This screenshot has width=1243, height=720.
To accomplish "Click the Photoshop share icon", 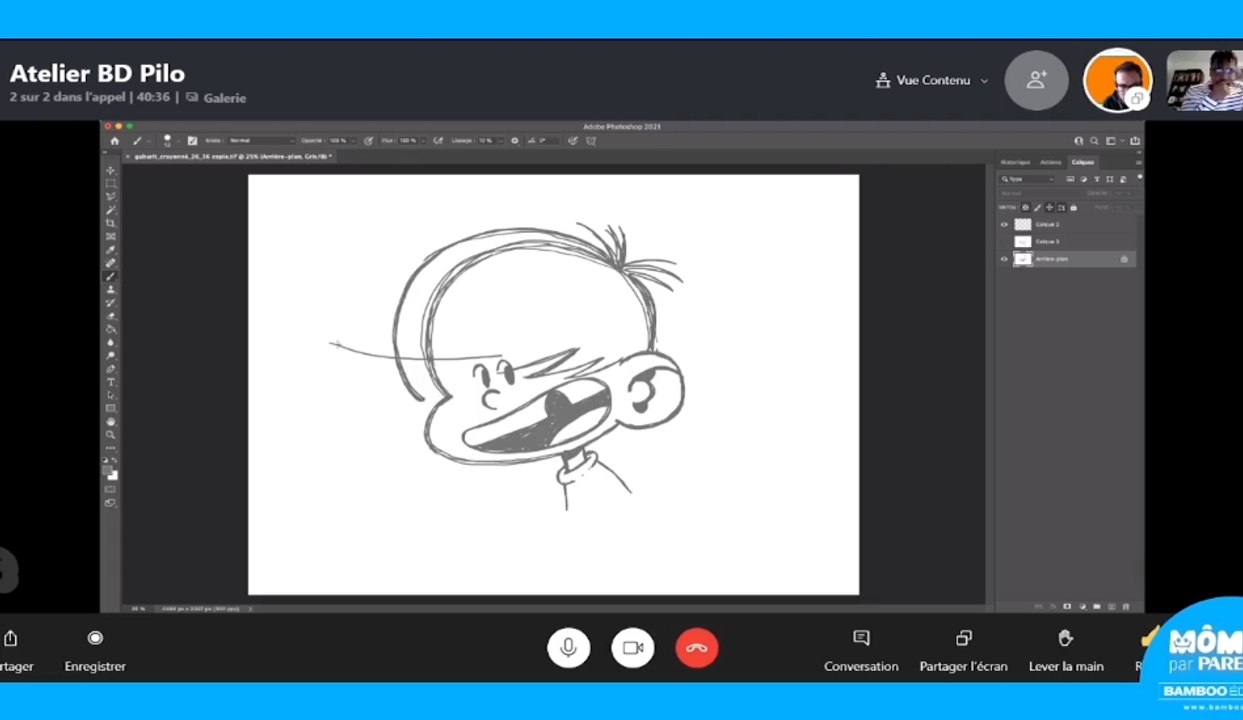I will point(1135,141).
